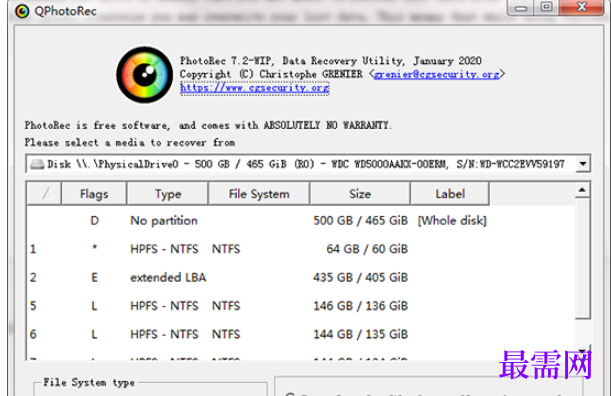Close the QPhotoRec window

(x=582, y=7)
